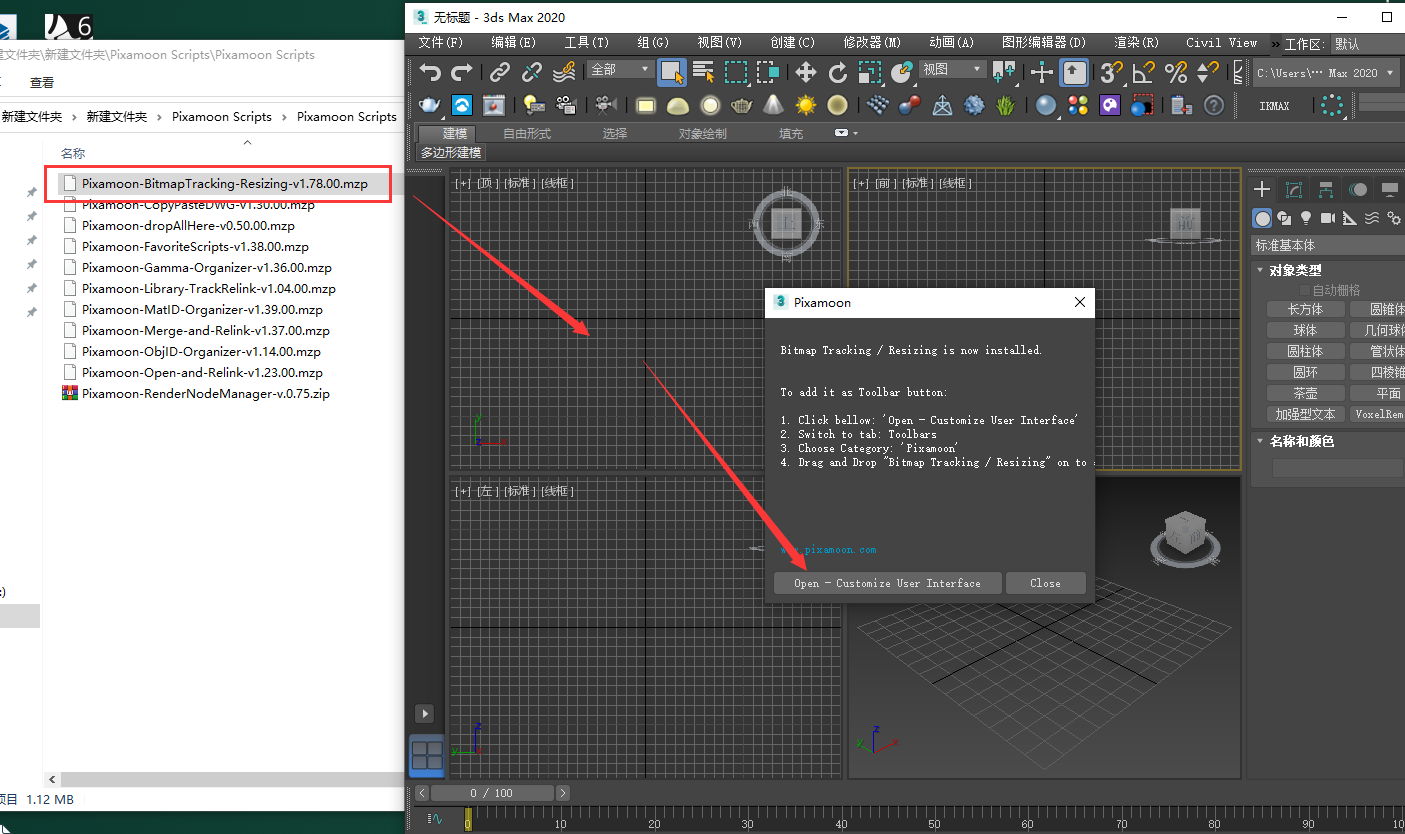
Task: Click the help question mark icon
Action: (1213, 105)
